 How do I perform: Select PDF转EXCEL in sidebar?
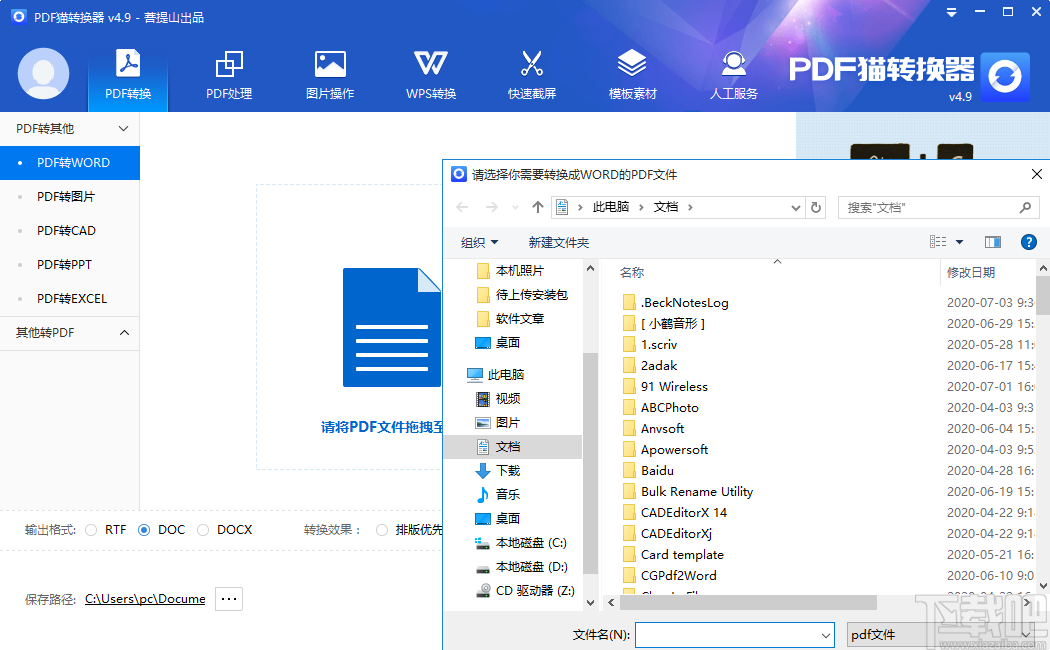[70, 299]
